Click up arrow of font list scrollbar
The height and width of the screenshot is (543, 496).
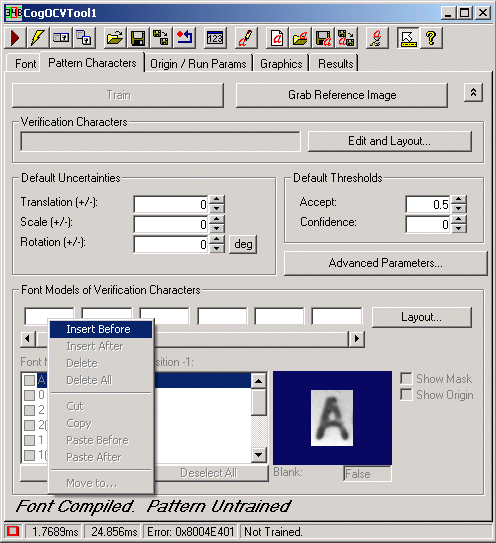[x=258, y=381]
